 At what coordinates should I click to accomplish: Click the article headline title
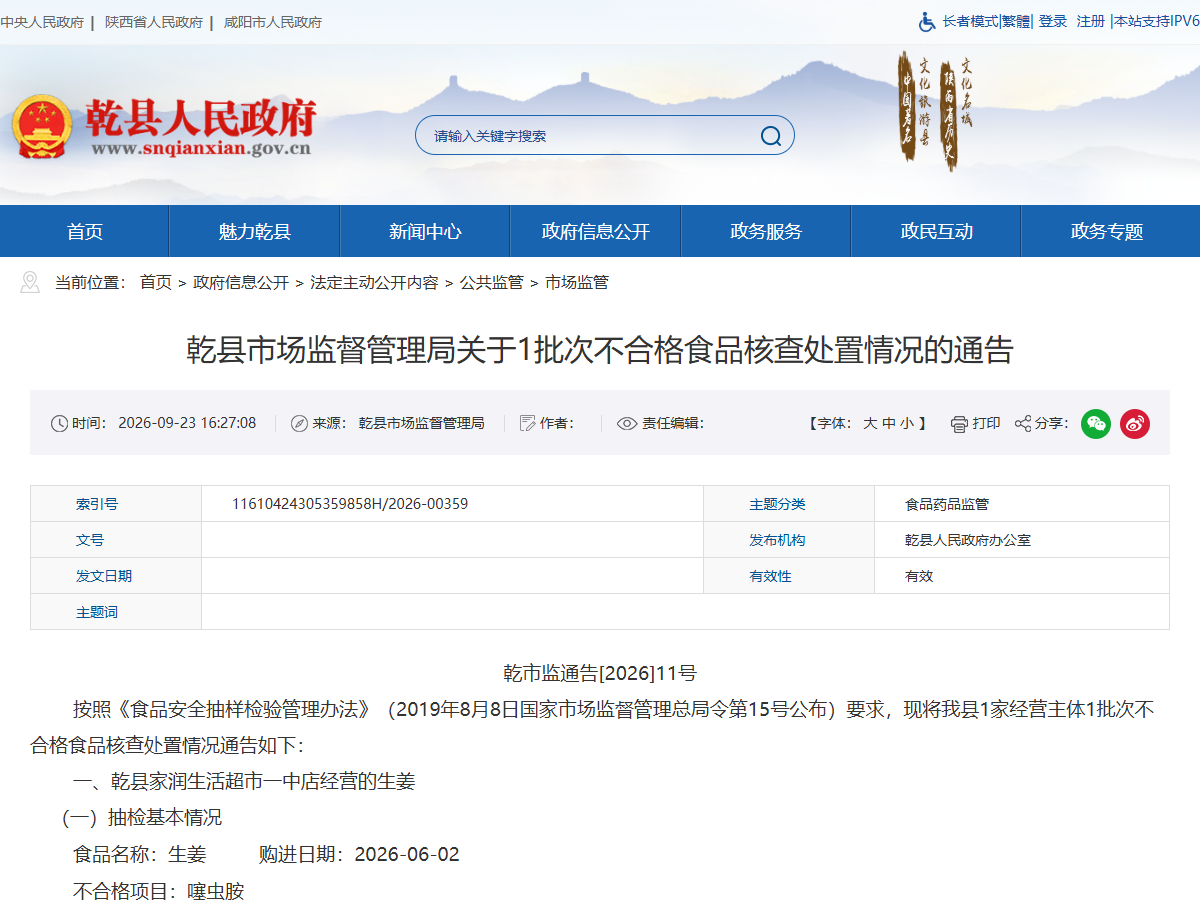click(x=600, y=350)
